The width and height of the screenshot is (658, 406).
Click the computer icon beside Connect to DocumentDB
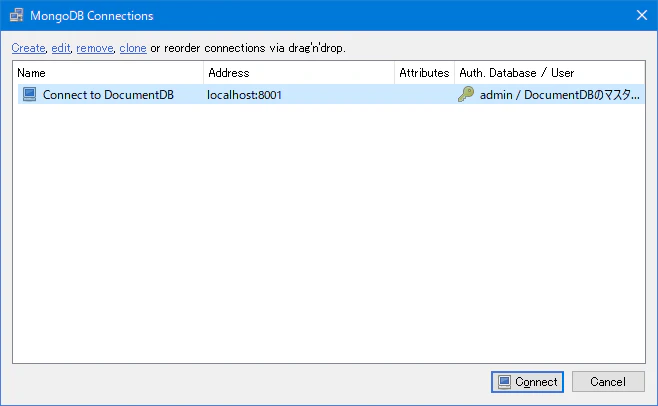(x=29, y=94)
